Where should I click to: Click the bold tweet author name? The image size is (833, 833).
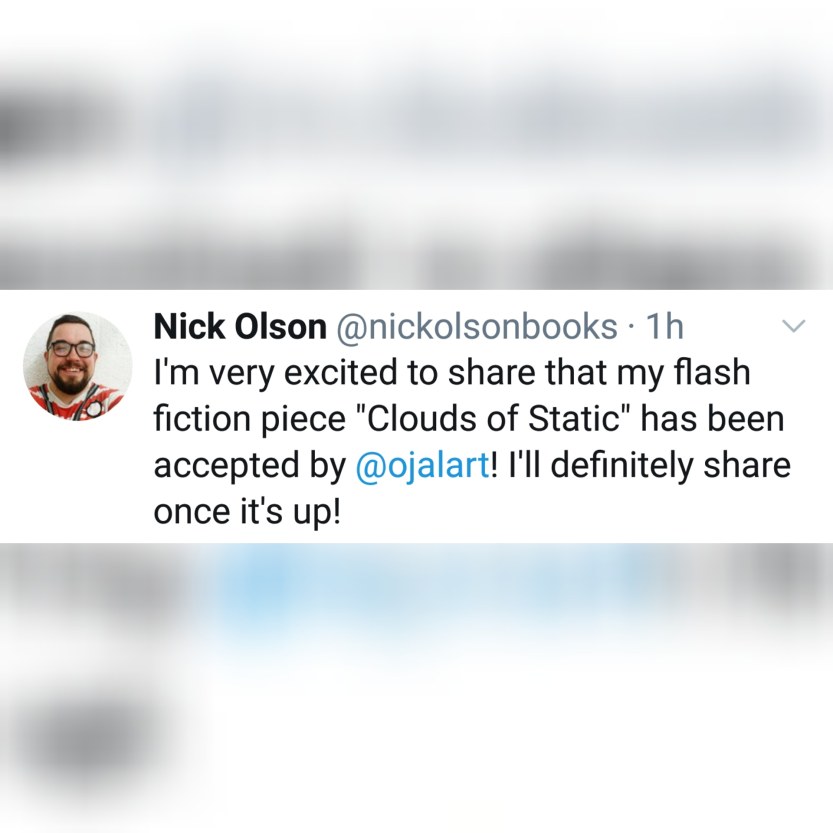pyautogui.click(x=240, y=326)
